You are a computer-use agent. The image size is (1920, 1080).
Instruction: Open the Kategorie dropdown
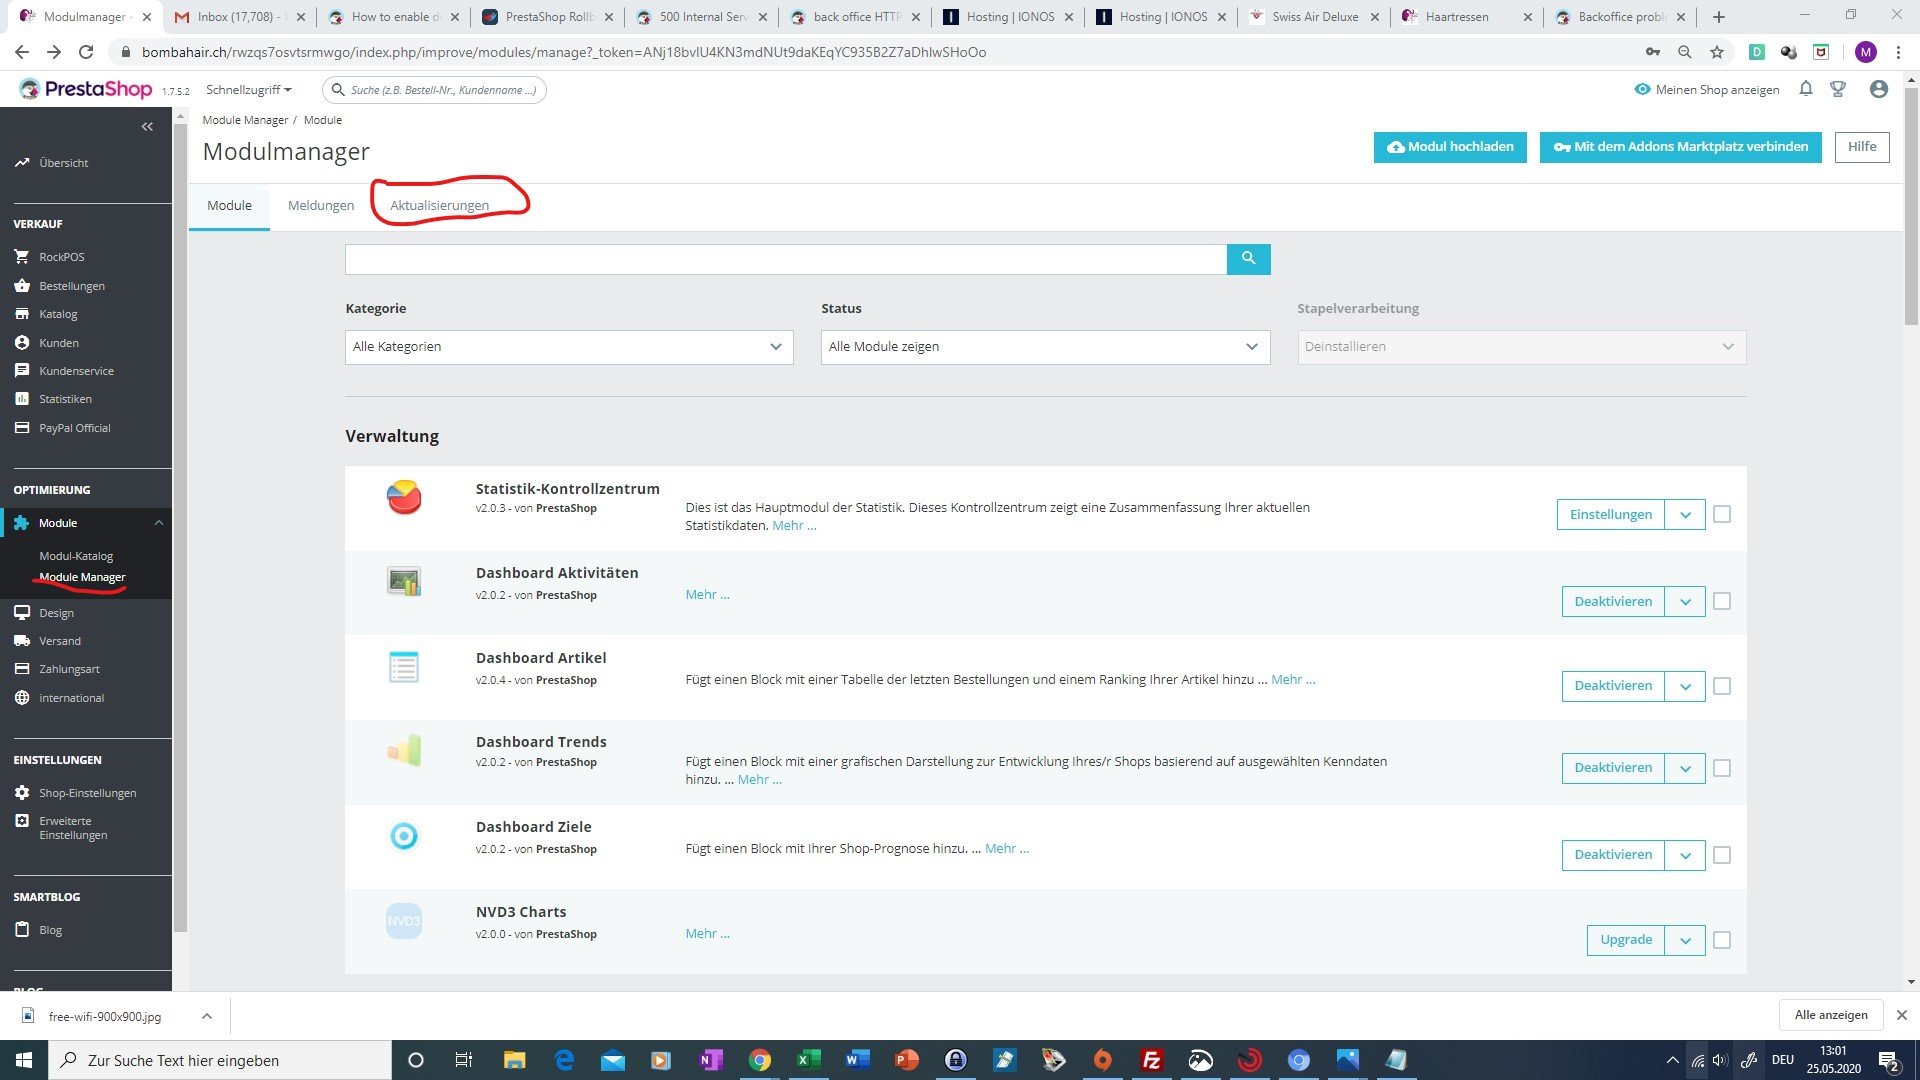pyautogui.click(x=569, y=347)
